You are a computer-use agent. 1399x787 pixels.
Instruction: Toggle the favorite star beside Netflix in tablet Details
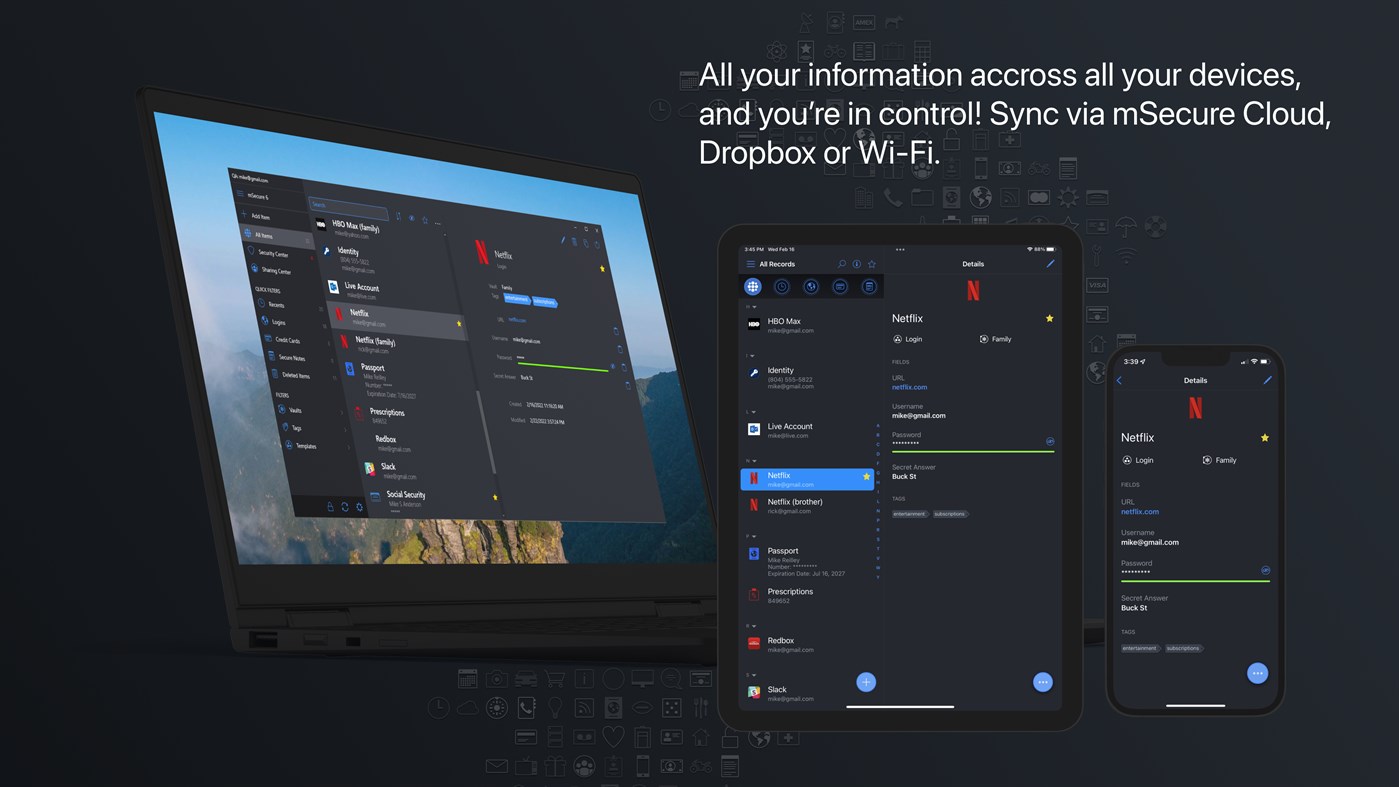[1049, 318]
